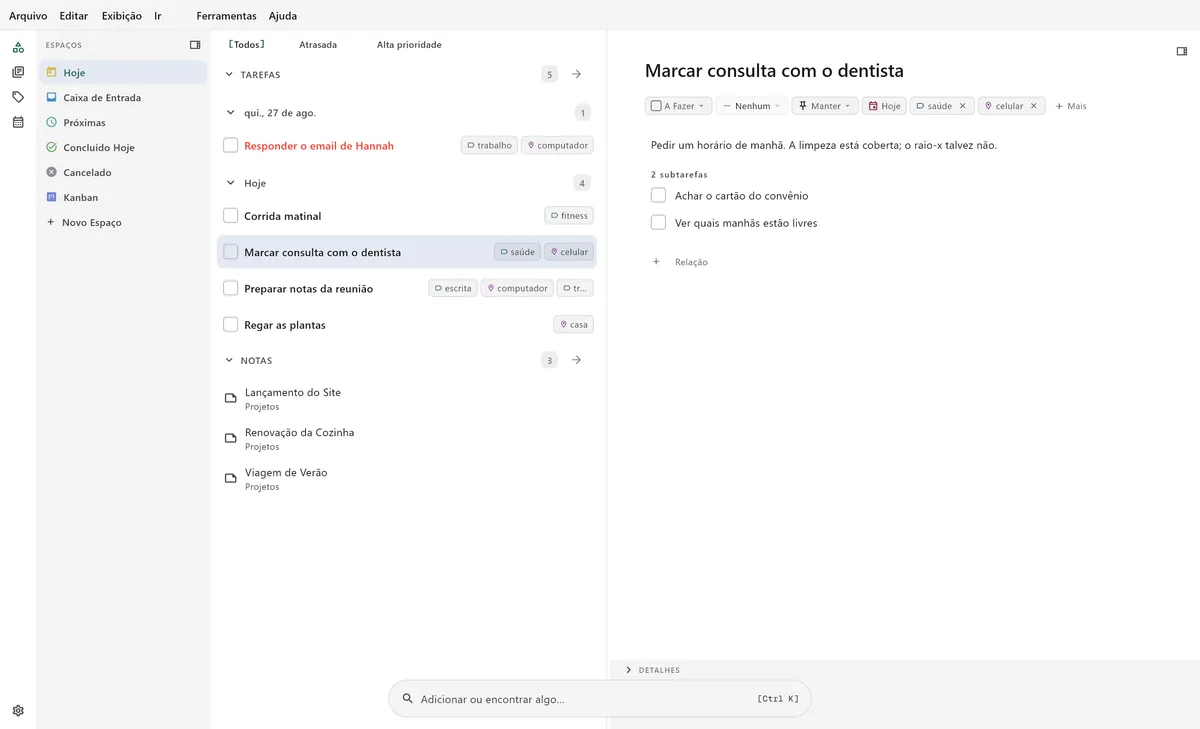Click trabalho tag on Hannah email task
This screenshot has height=729, width=1200.
click(x=488, y=146)
